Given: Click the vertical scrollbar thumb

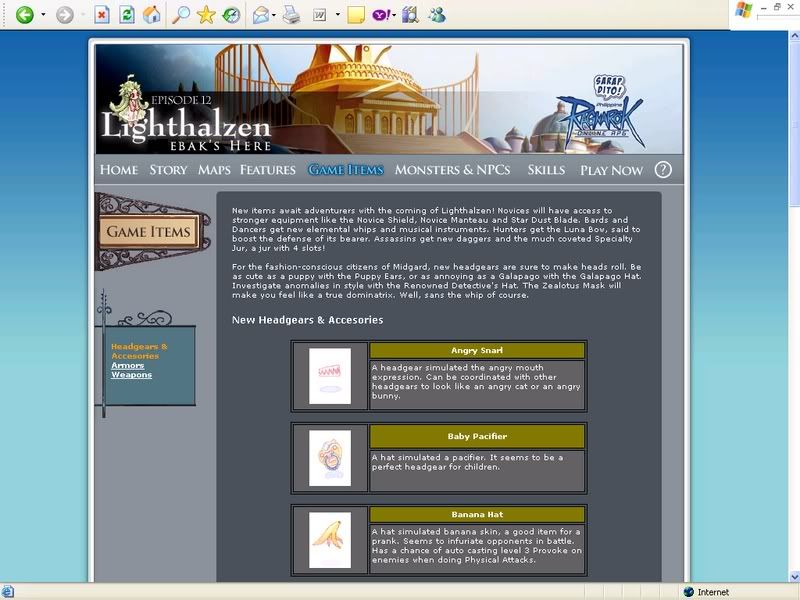Looking at the screenshot, I should click(794, 124).
